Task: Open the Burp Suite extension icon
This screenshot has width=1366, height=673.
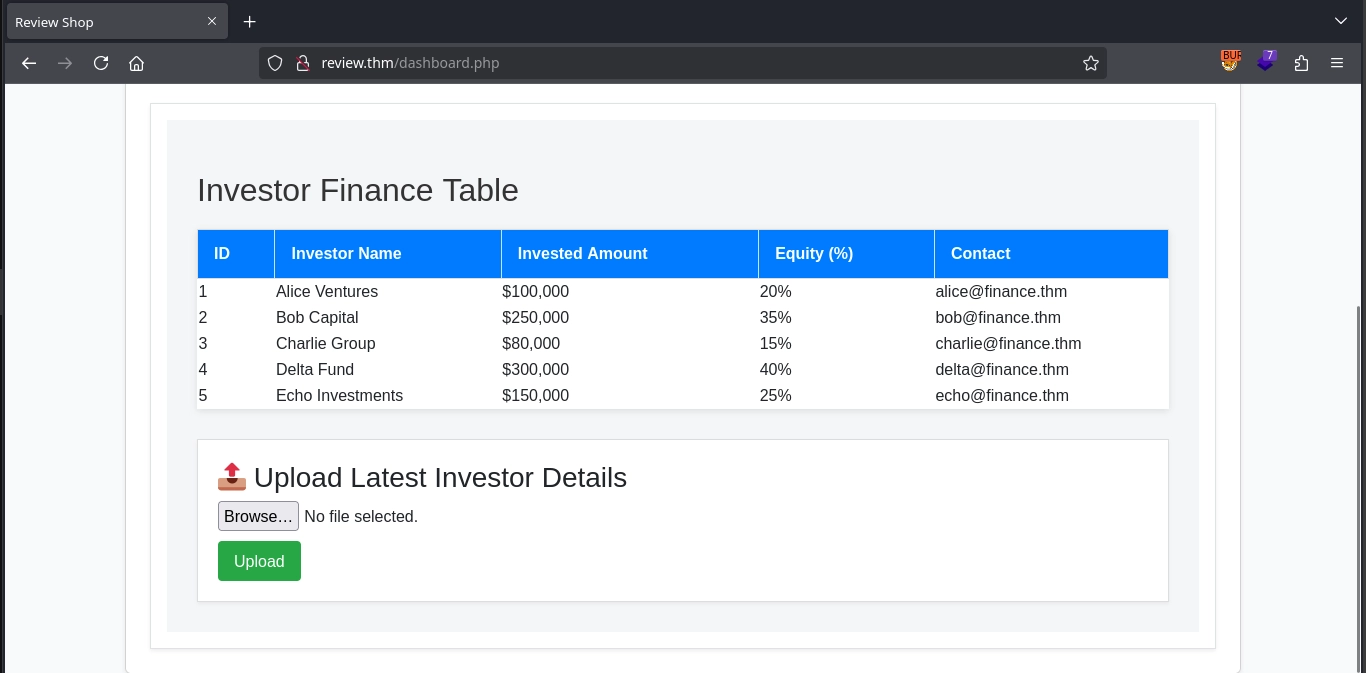Action: click(x=1231, y=61)
